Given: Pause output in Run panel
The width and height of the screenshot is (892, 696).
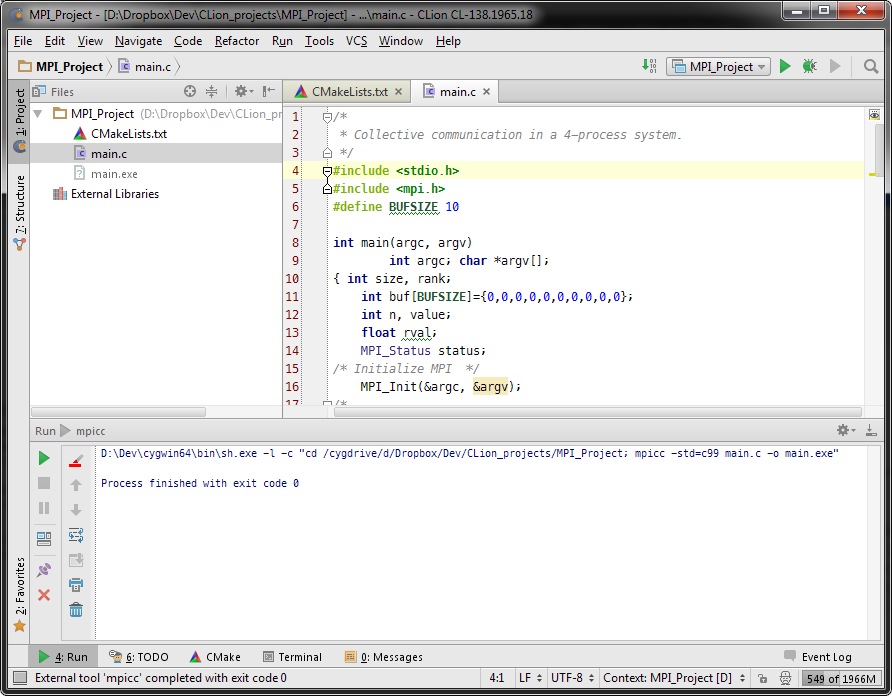Looking at the screenshot, I should pos(44,508).
